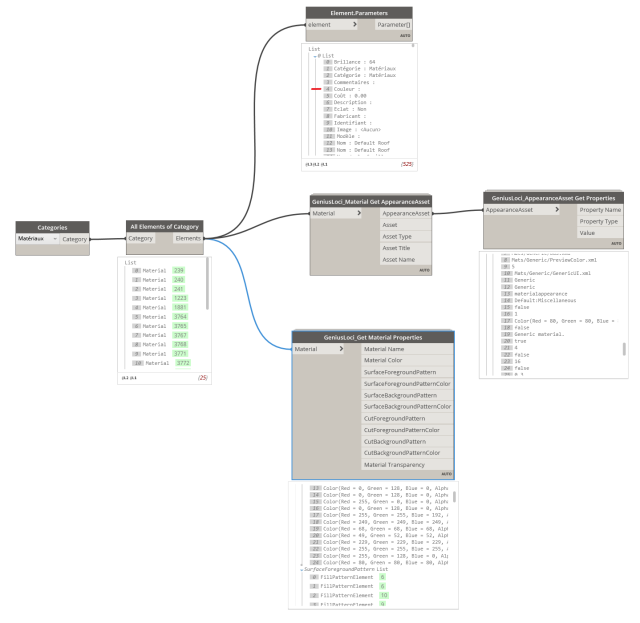The height and width of the screenshot is (623, 640).
Task: Select the GeniusLoci_Material Get AppearanceAsset node header
Action: pos(371,202)
